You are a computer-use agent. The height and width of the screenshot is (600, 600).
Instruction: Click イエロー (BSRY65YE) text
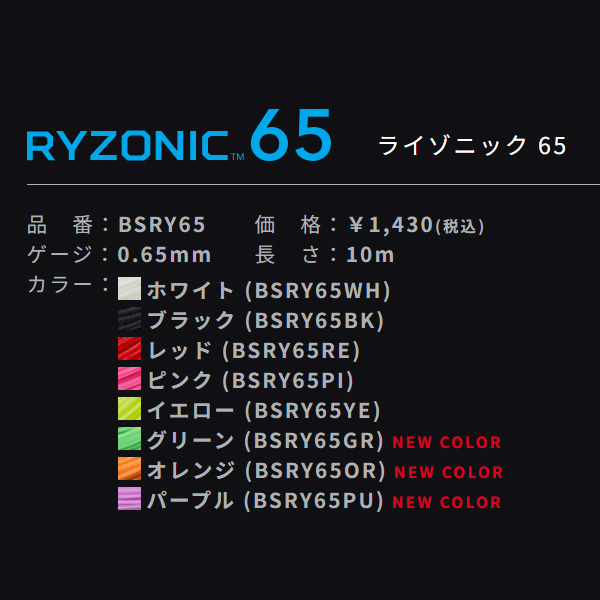pos(264,411)
